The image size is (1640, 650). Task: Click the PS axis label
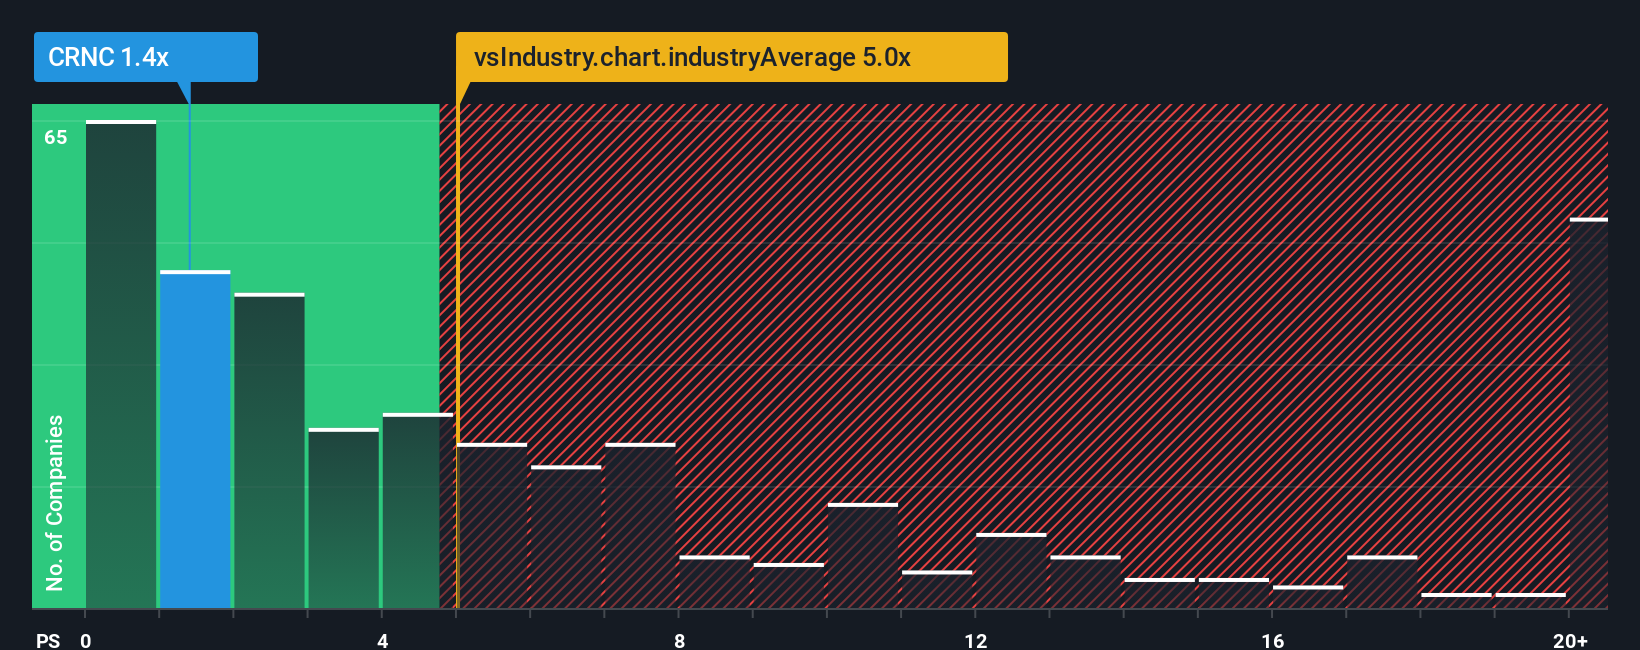pos(48,640)
